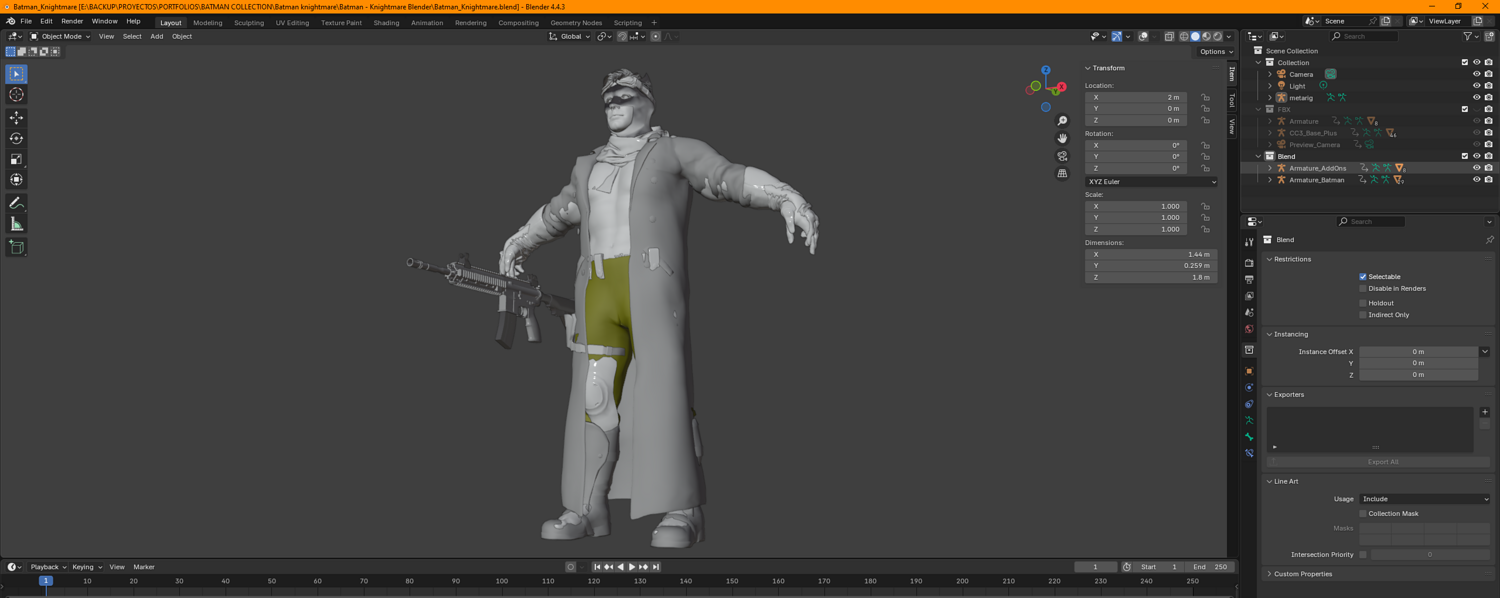Click the zoom view magnifier icon

pyautogui.click(x=1062, y=121)
